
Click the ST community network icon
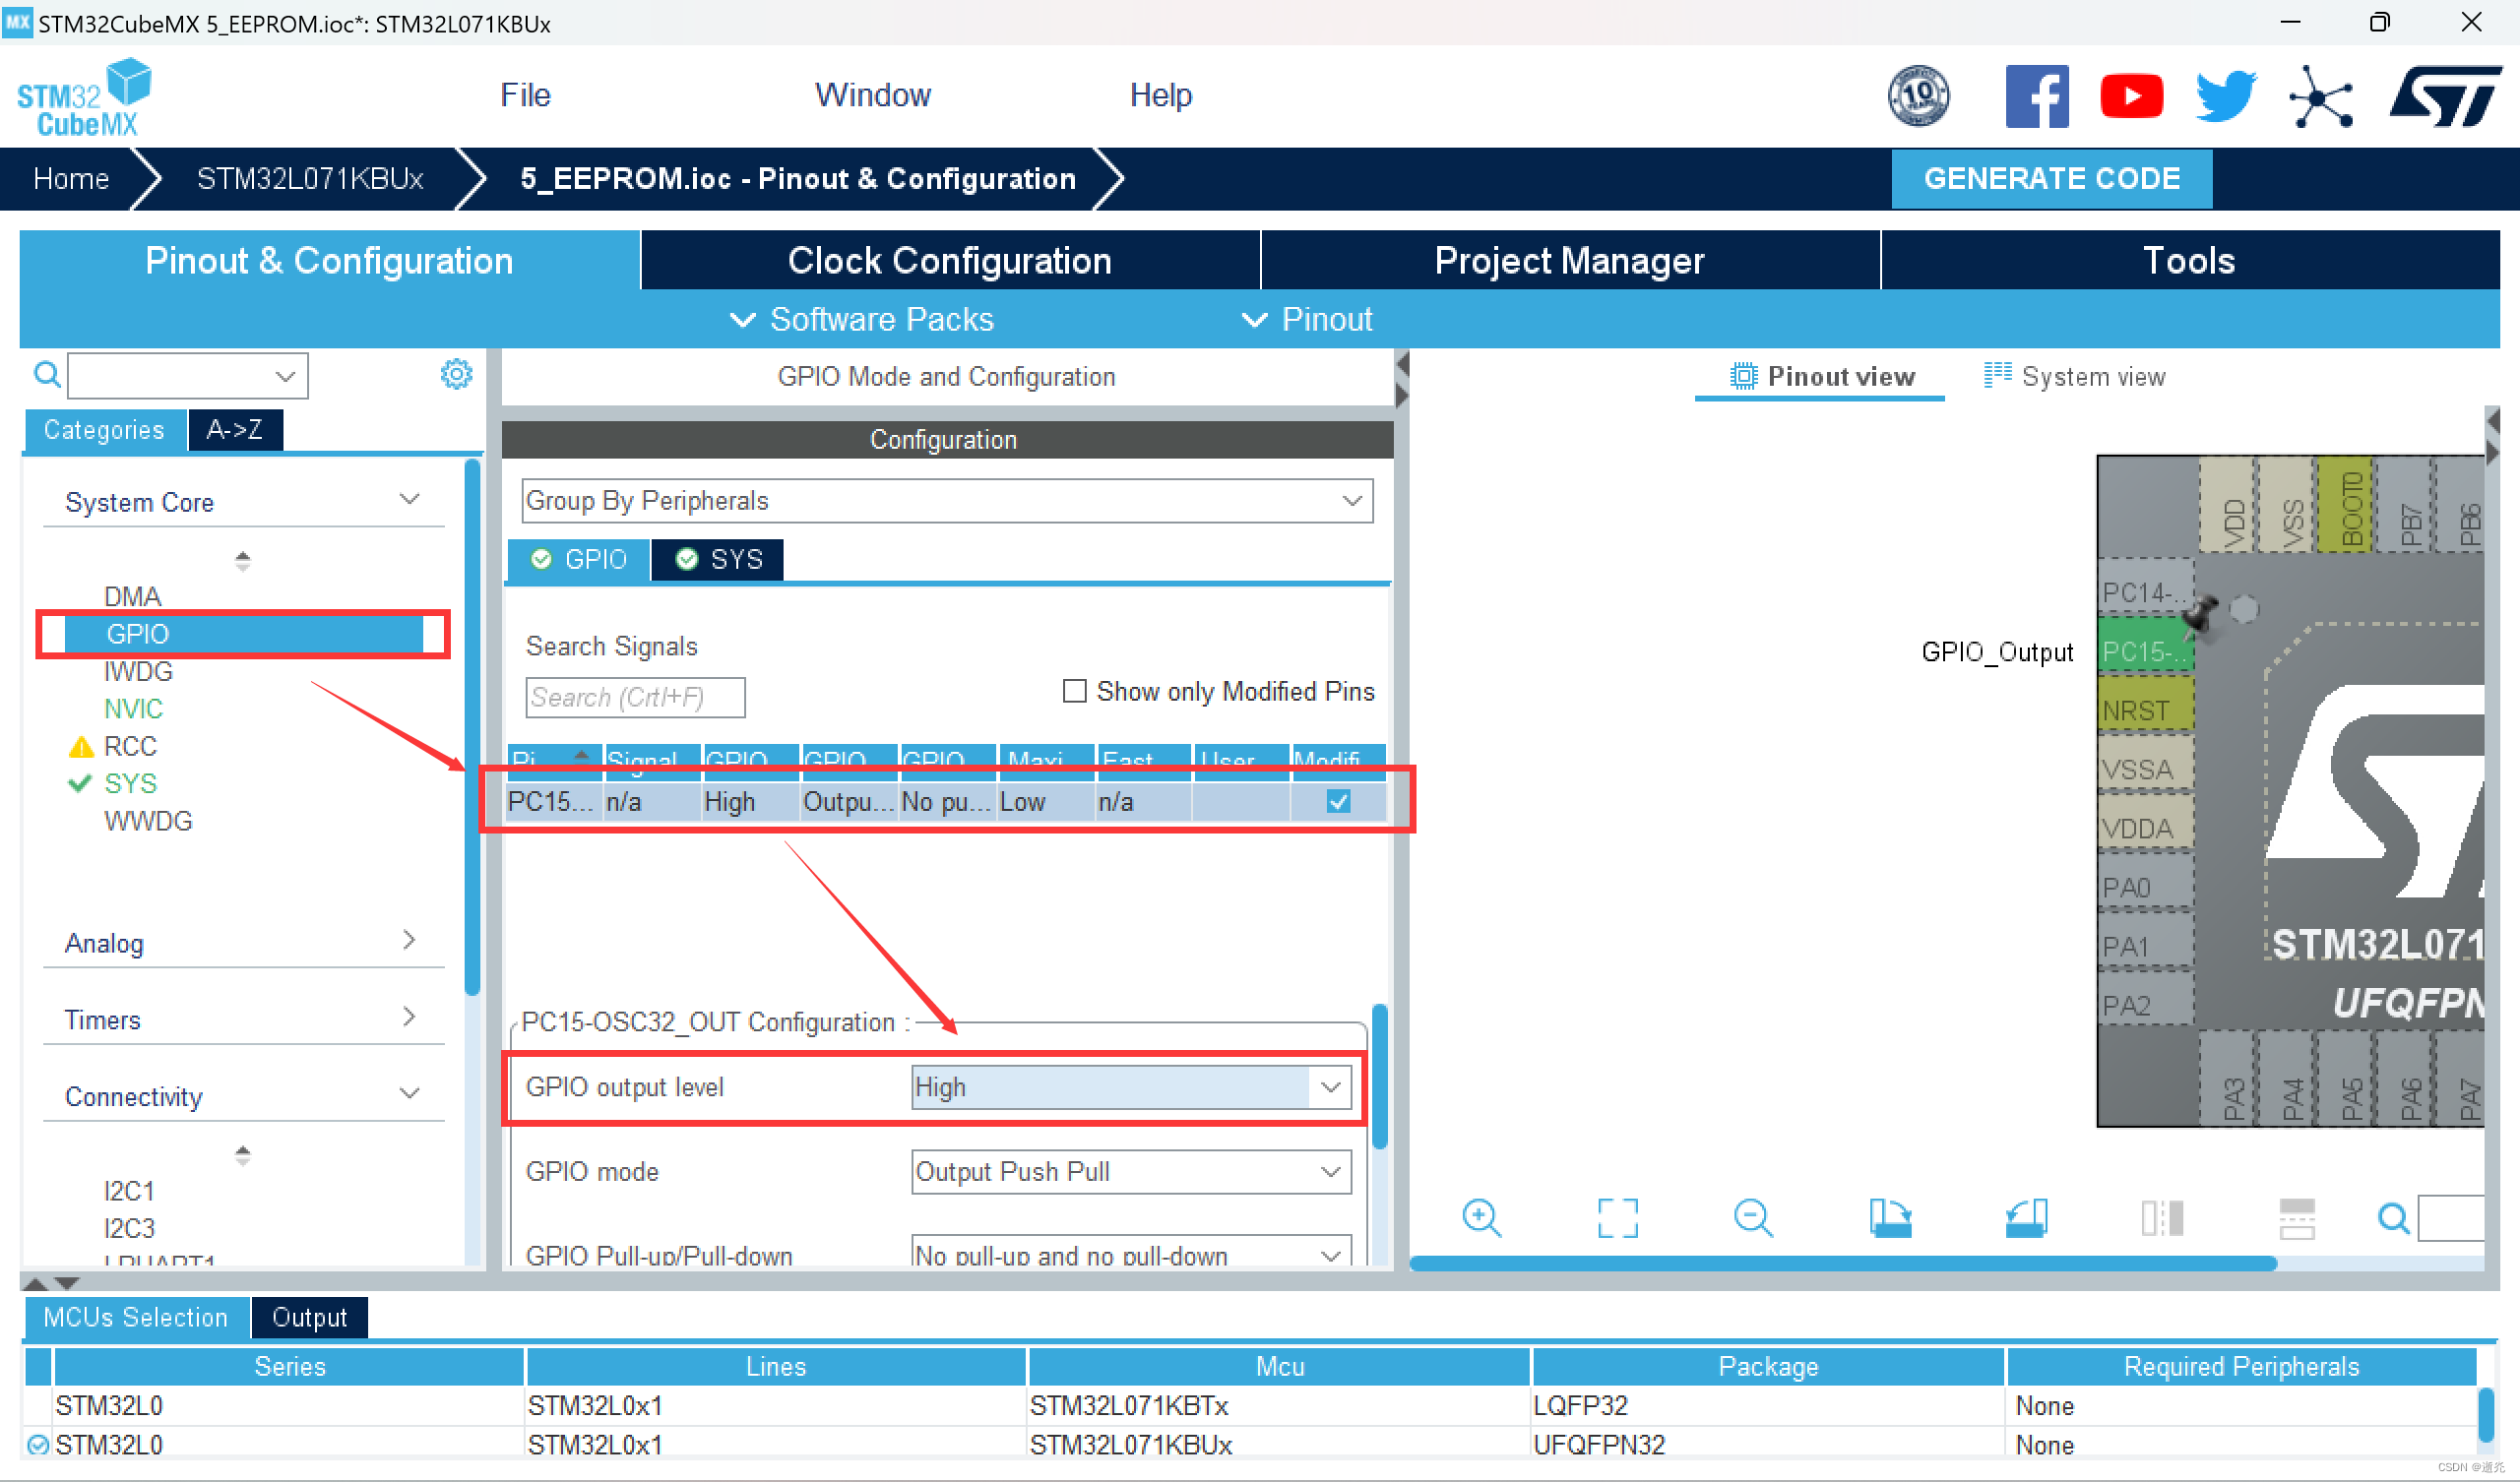point(2320,97)
